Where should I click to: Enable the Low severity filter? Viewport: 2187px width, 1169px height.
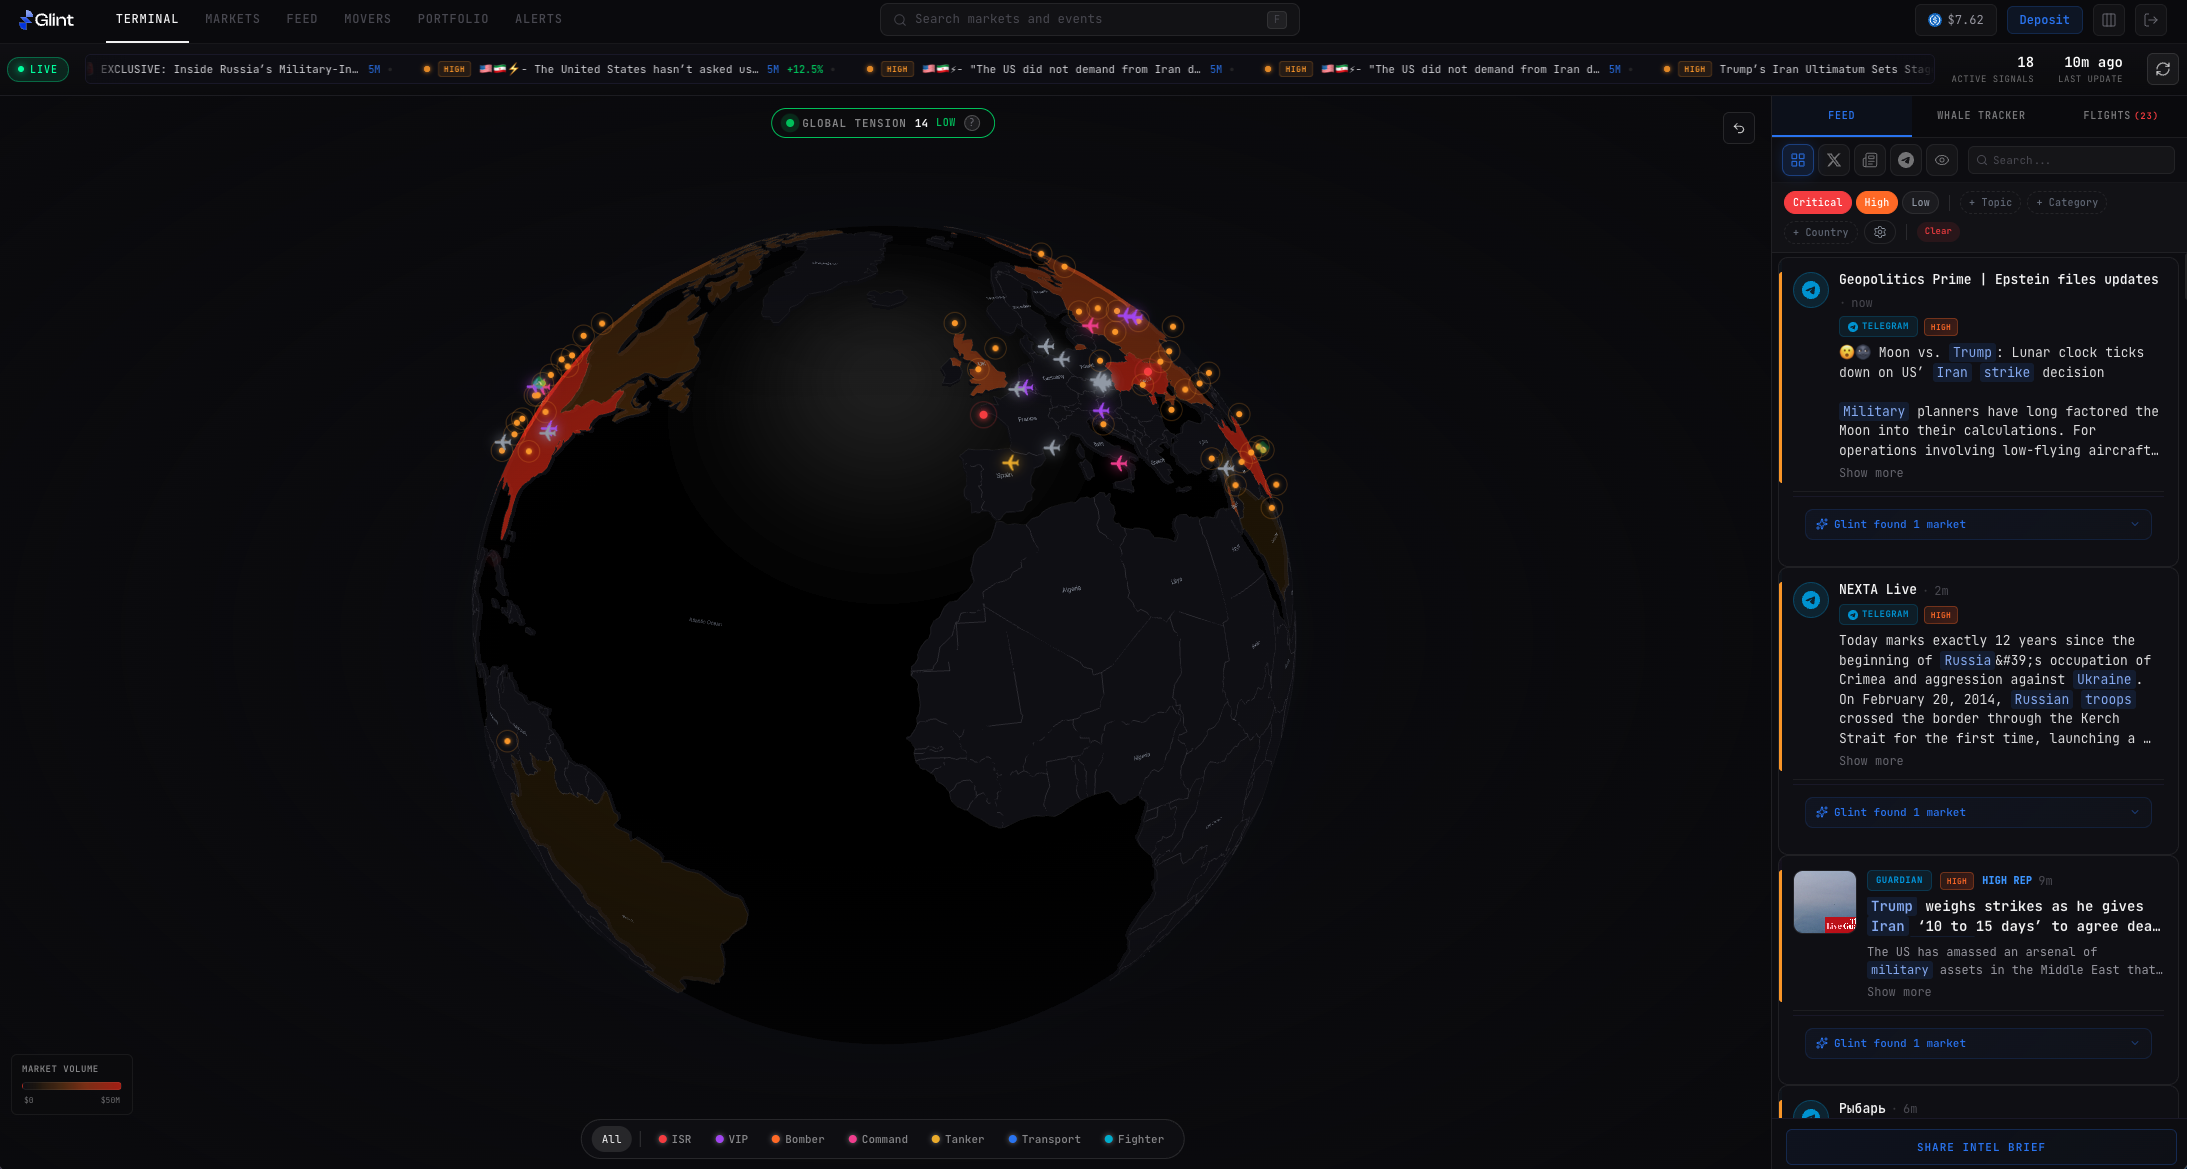pyautogui.click(x=1920, y=202)
